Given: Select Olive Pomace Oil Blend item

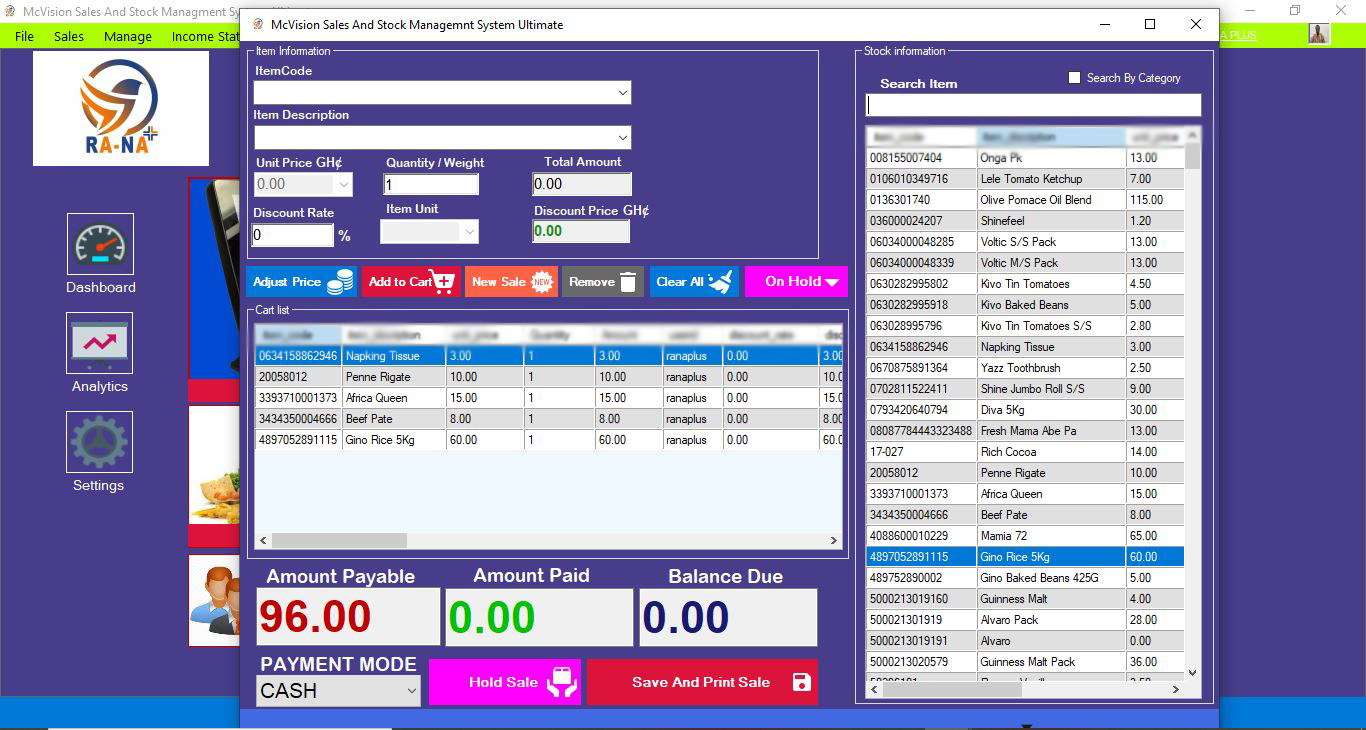Looking at the screenshot, I should pos(1025,200).
